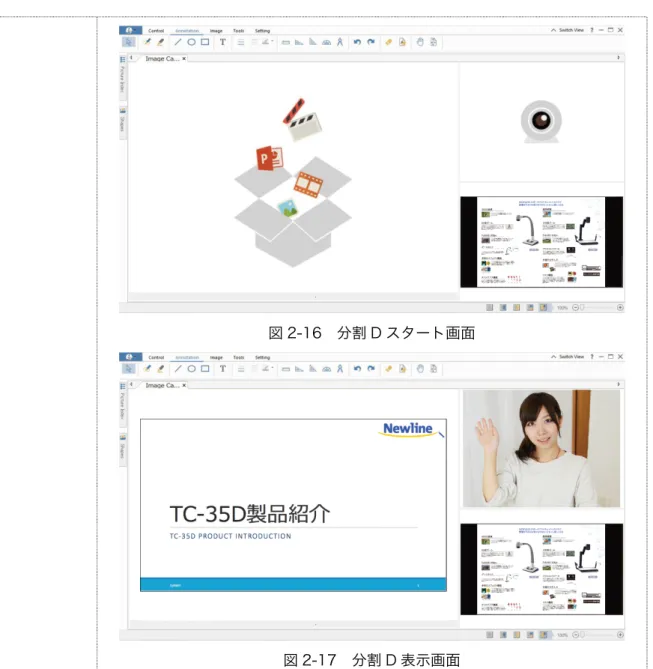
Task: Collapse ribbon with Switch View chevron, 表示画面 window
Action: [553, 357]
